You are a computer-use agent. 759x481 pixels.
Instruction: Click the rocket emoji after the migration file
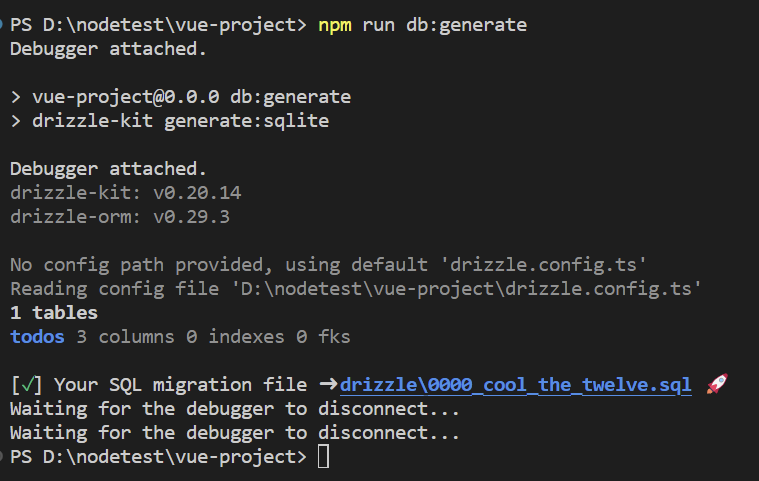click(x=716, y=385)
